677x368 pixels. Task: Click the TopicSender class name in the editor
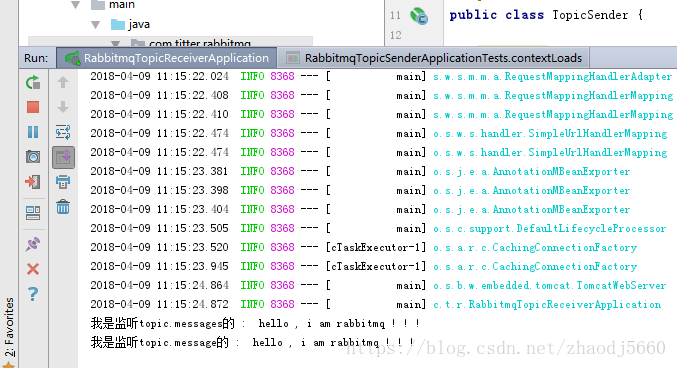click(590, 15)
